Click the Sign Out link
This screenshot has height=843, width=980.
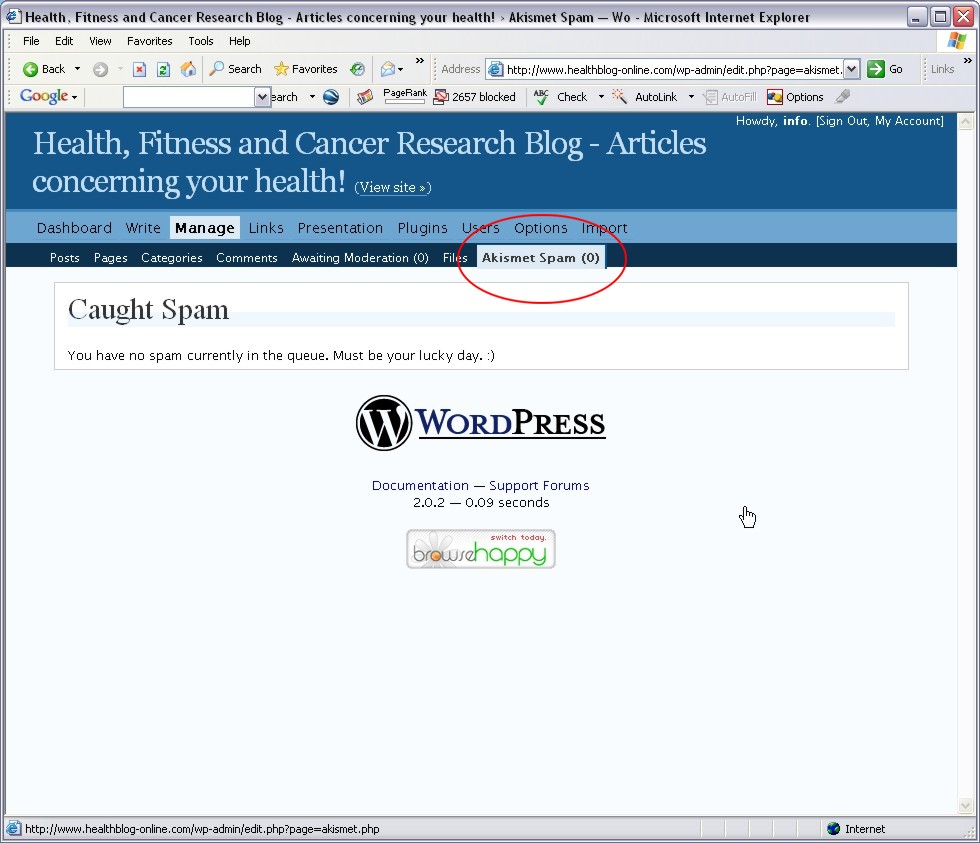(842, 121)
